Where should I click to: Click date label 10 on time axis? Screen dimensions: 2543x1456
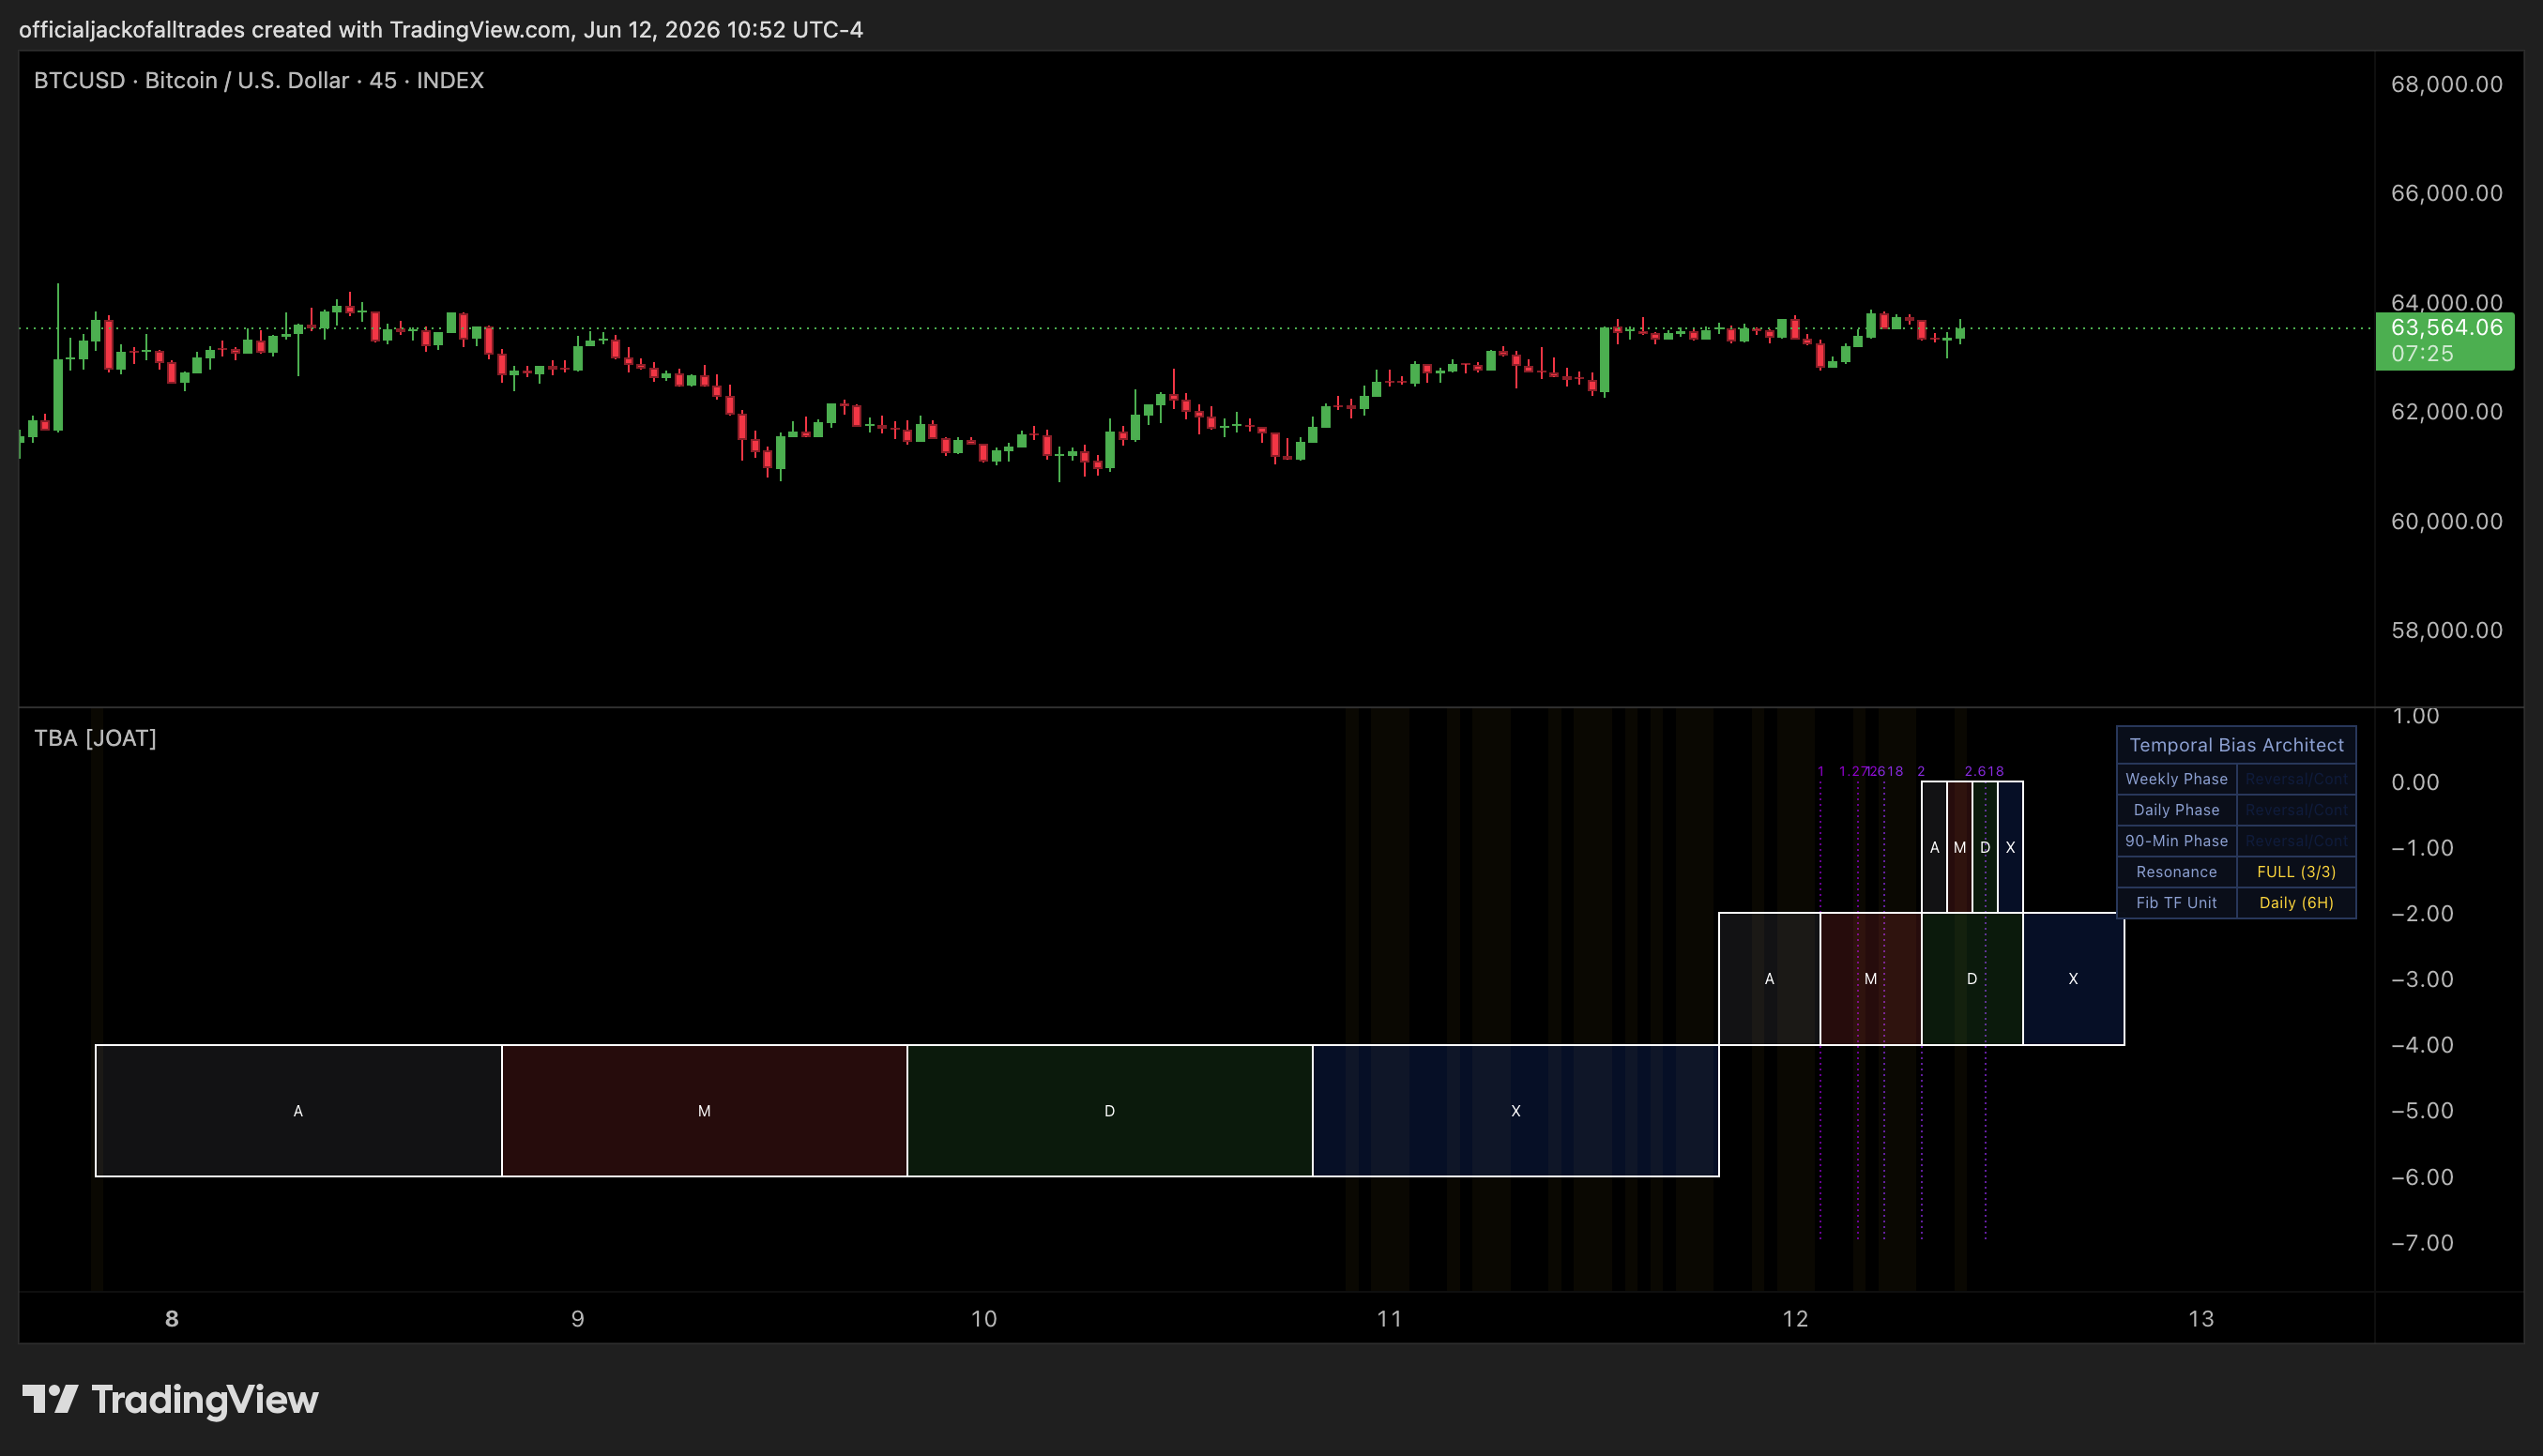(984, 1319)
